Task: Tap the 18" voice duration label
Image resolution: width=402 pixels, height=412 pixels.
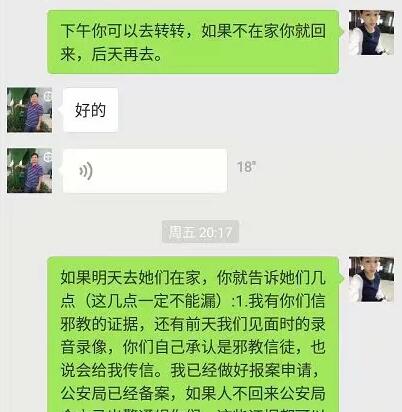Action: [x=246, y=167]
